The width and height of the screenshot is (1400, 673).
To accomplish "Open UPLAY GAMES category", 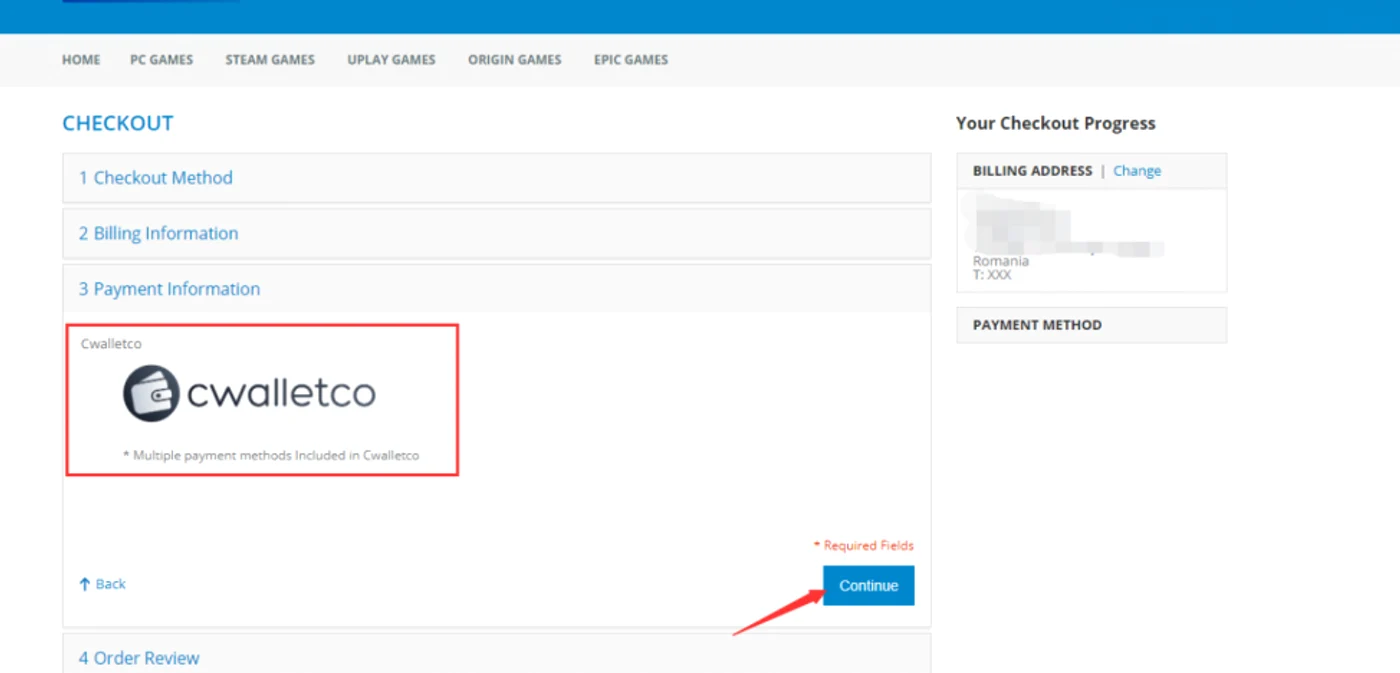I will point(391,60).
